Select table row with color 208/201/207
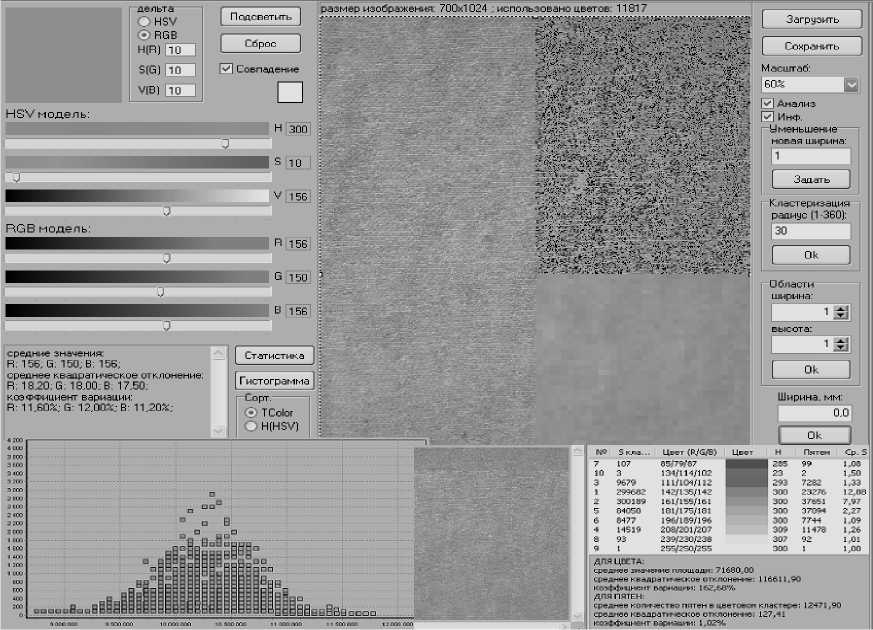The image size is (873, 630). pyautogui.click(x=728, y=530)
